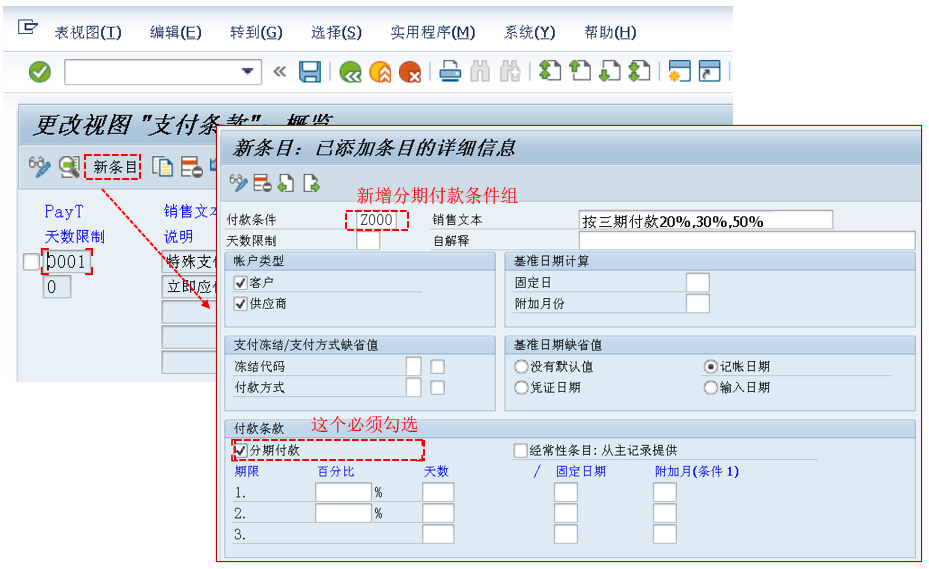Click the First Page icon
The image size is (929, 569).
coord(550,71)
